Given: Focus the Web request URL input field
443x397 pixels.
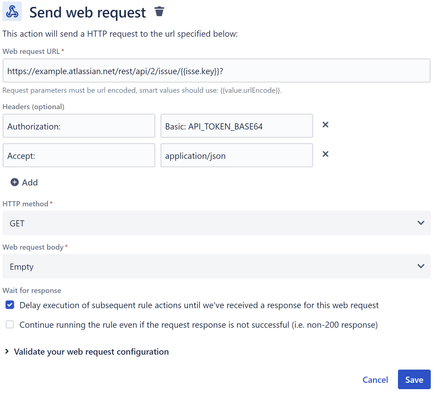Looking at the screenshot, I should [216, 71].
